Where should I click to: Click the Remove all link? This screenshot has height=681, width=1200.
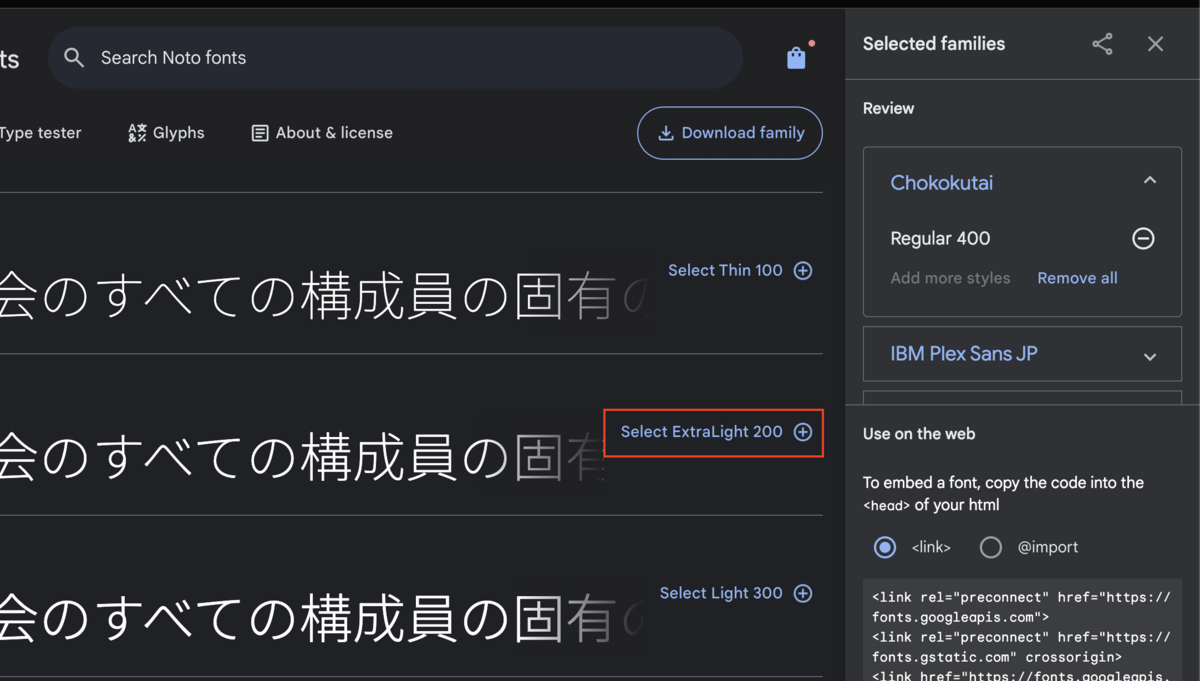tap(1077, 278)
